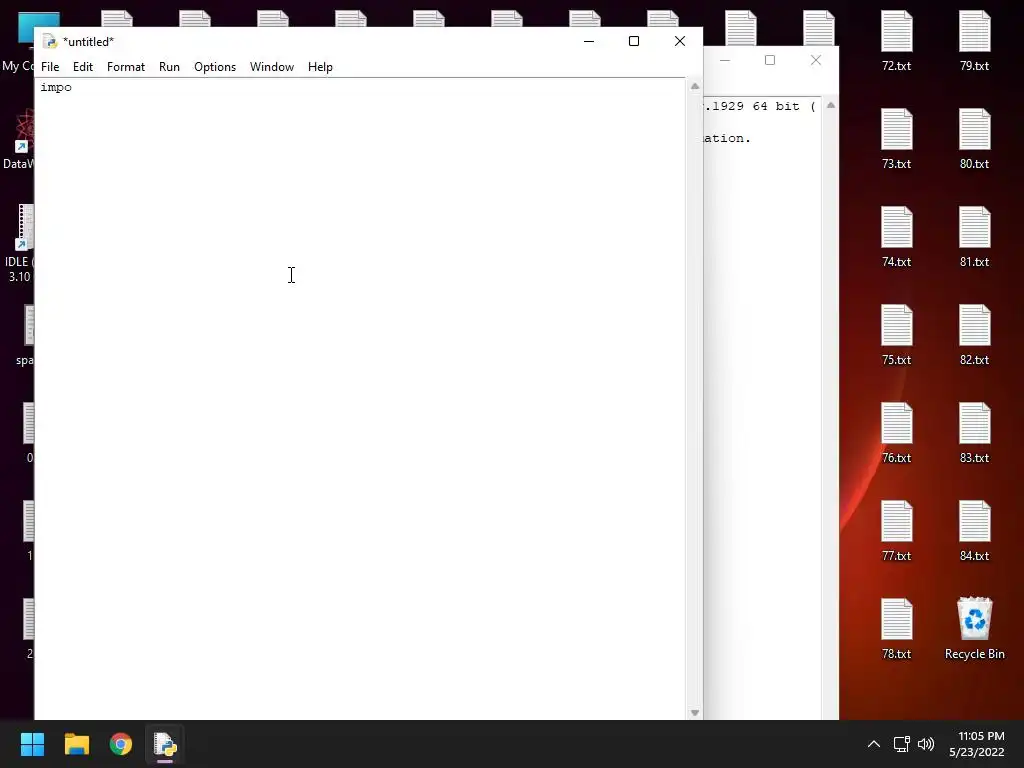Click the editor scrollbar up arrow
Viewport: 1024px width, 768px height.
point(695,86)
